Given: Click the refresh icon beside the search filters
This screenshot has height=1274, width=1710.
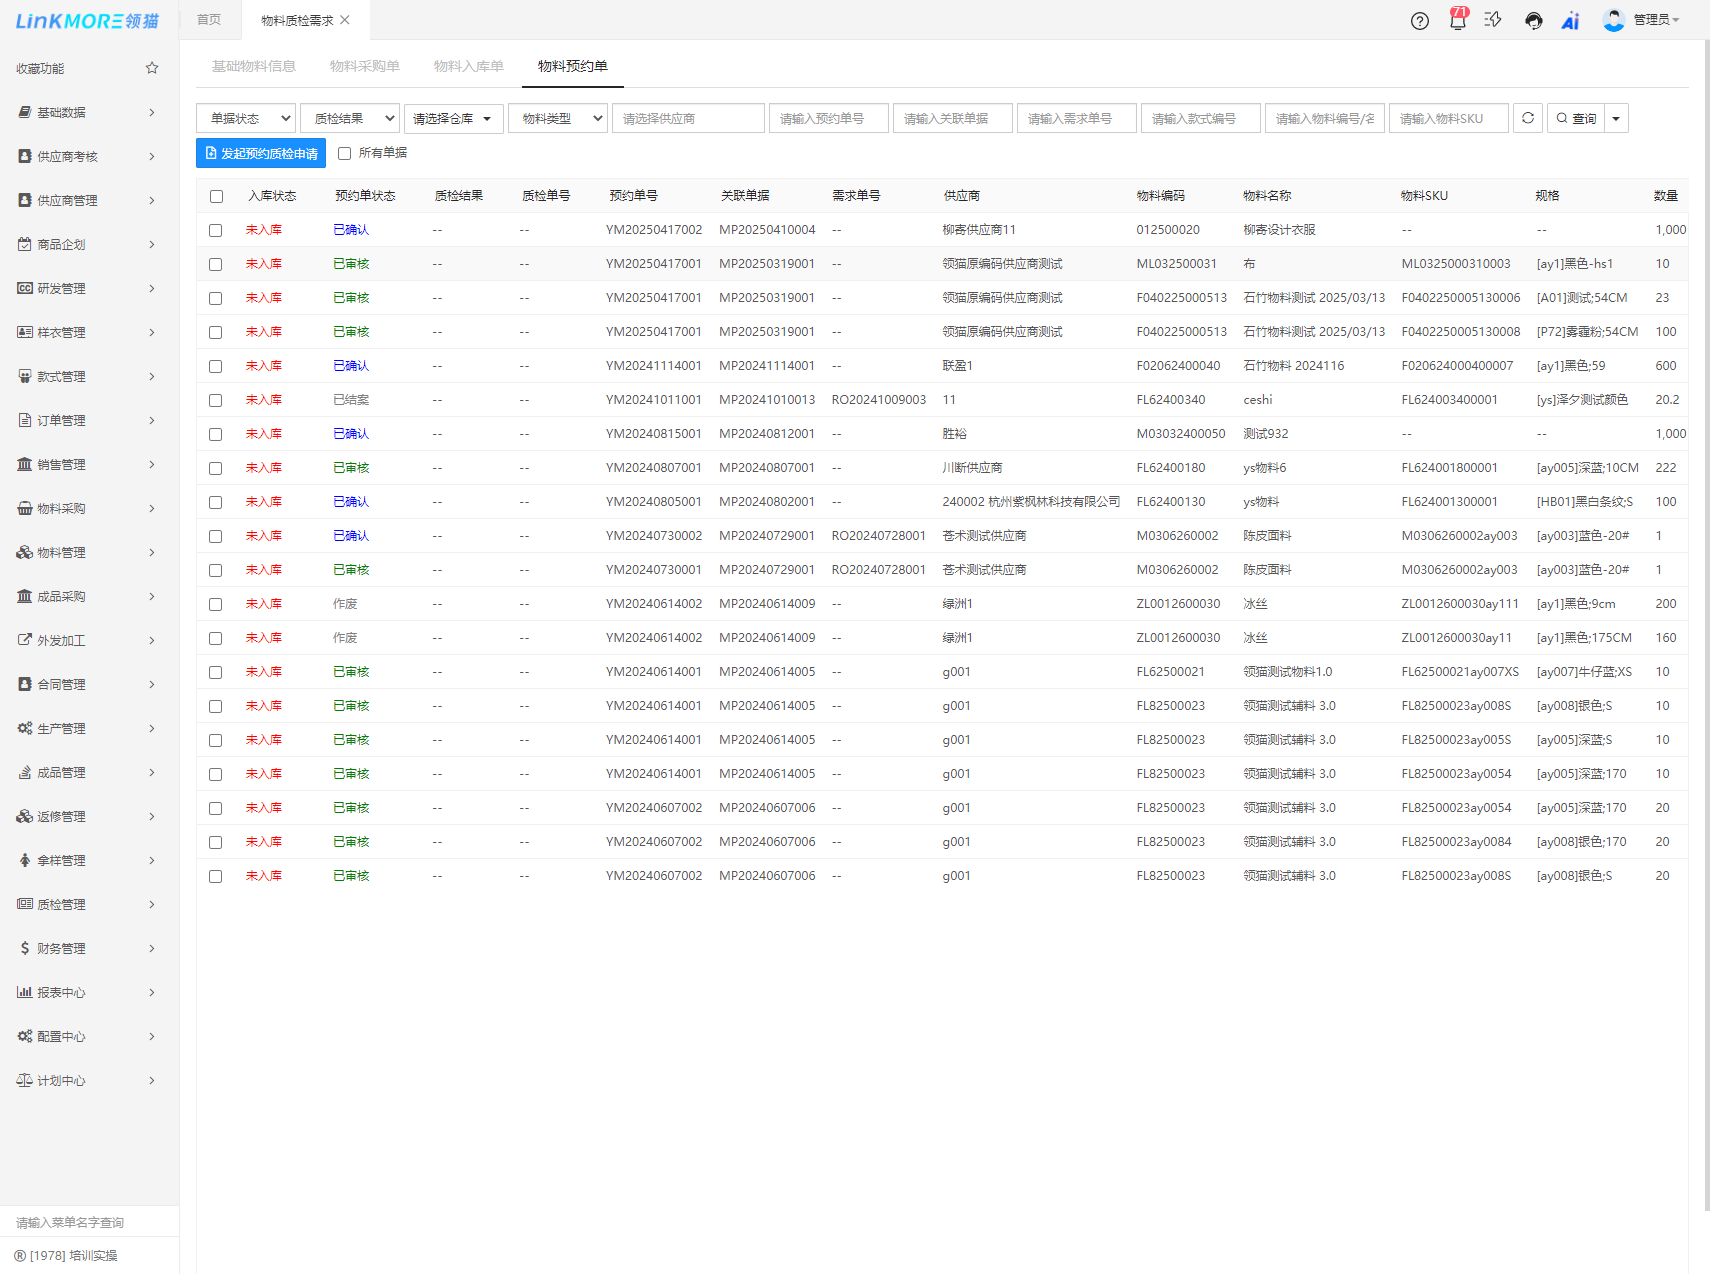Looking at the screenshot, I should coord(1527,118).
